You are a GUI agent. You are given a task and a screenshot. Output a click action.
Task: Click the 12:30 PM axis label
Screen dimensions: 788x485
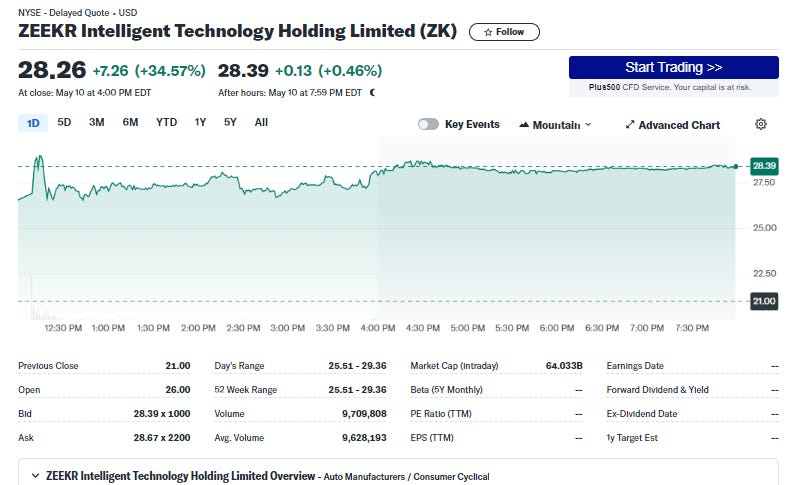click(63, 328)
